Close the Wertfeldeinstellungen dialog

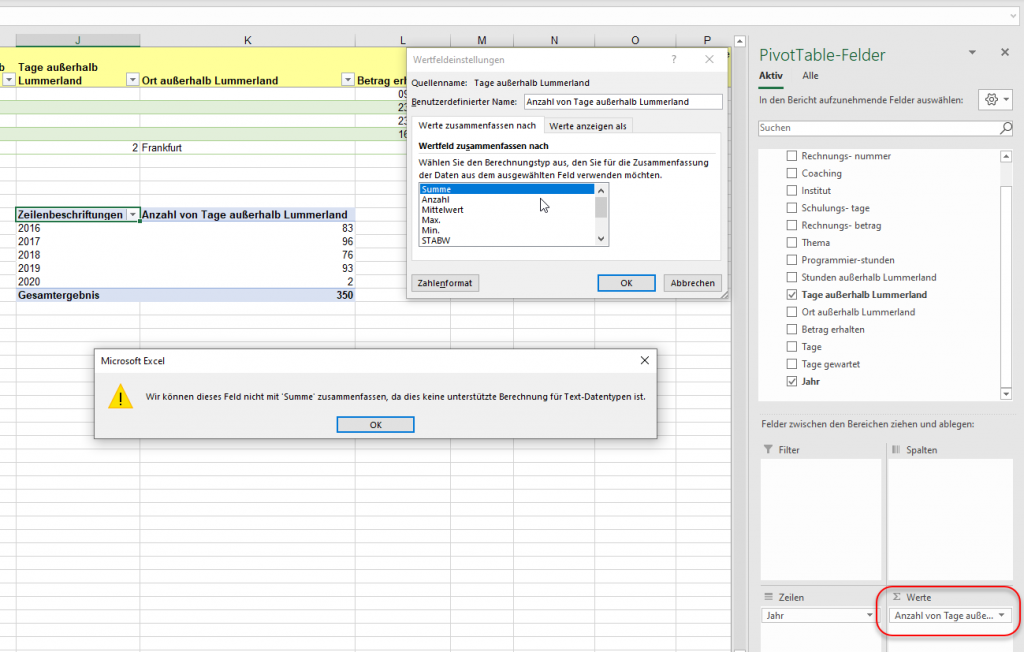(709, 59)
